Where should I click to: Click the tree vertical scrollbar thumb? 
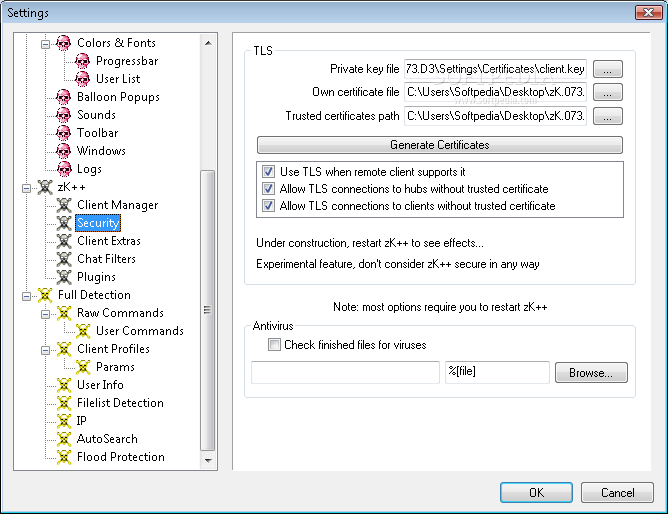[x=207, y=310]
